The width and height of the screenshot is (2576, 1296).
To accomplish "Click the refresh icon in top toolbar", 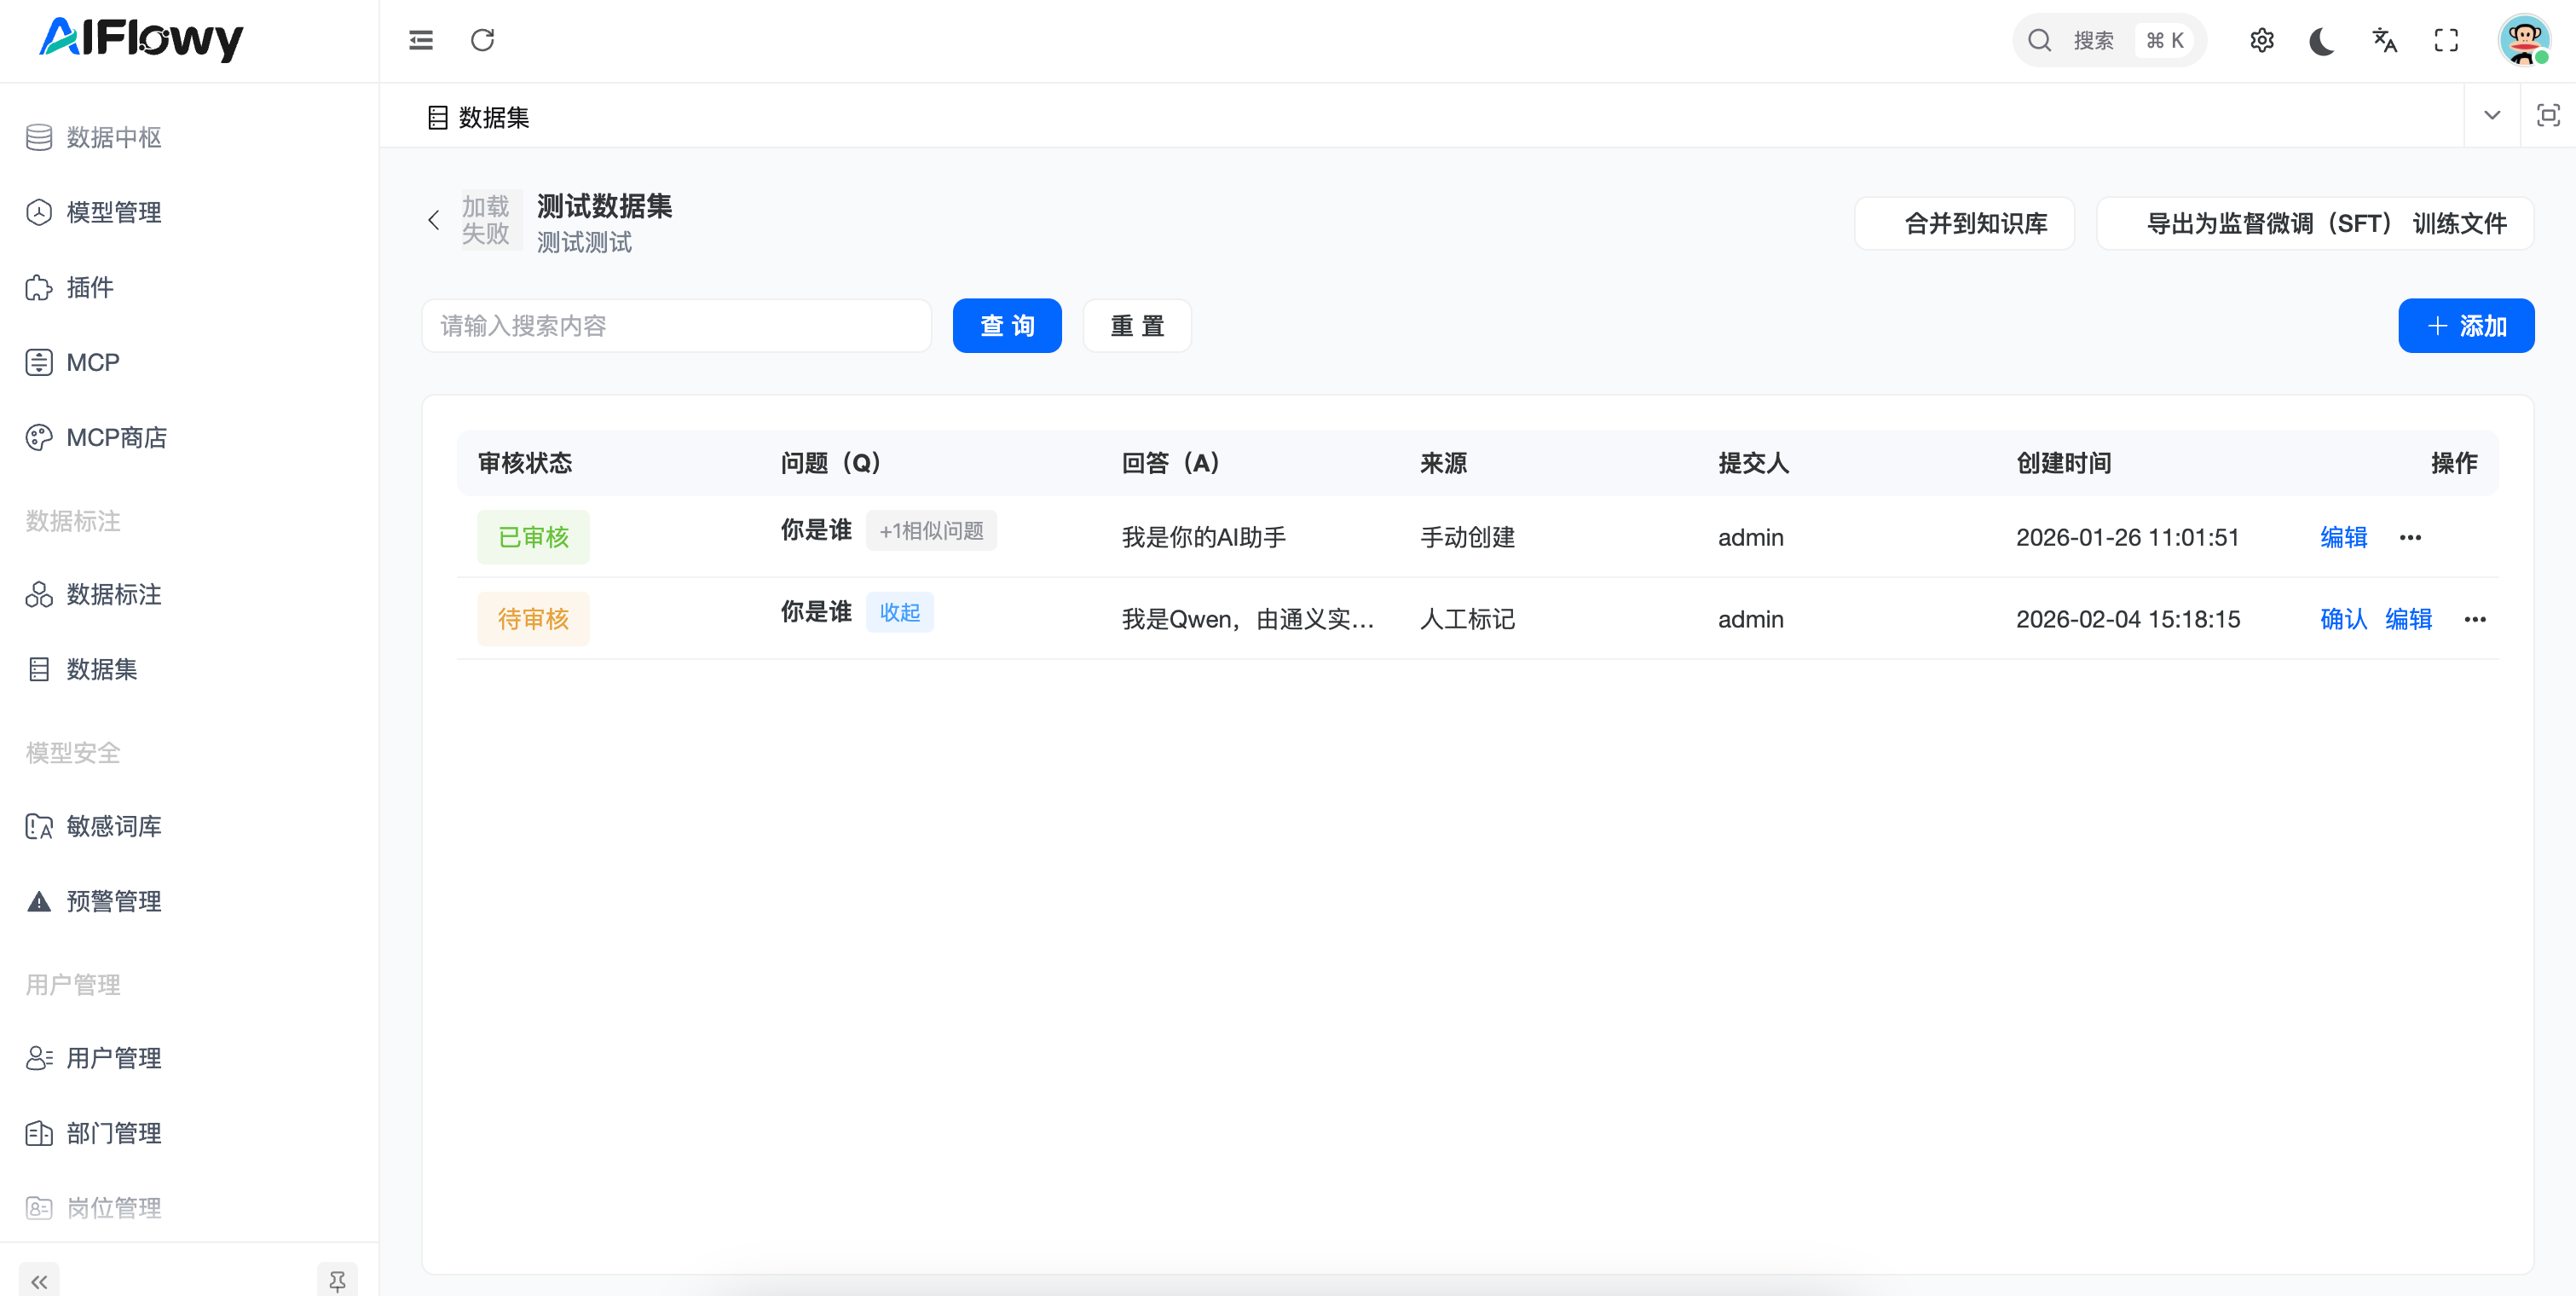I will tap(482, 40).
